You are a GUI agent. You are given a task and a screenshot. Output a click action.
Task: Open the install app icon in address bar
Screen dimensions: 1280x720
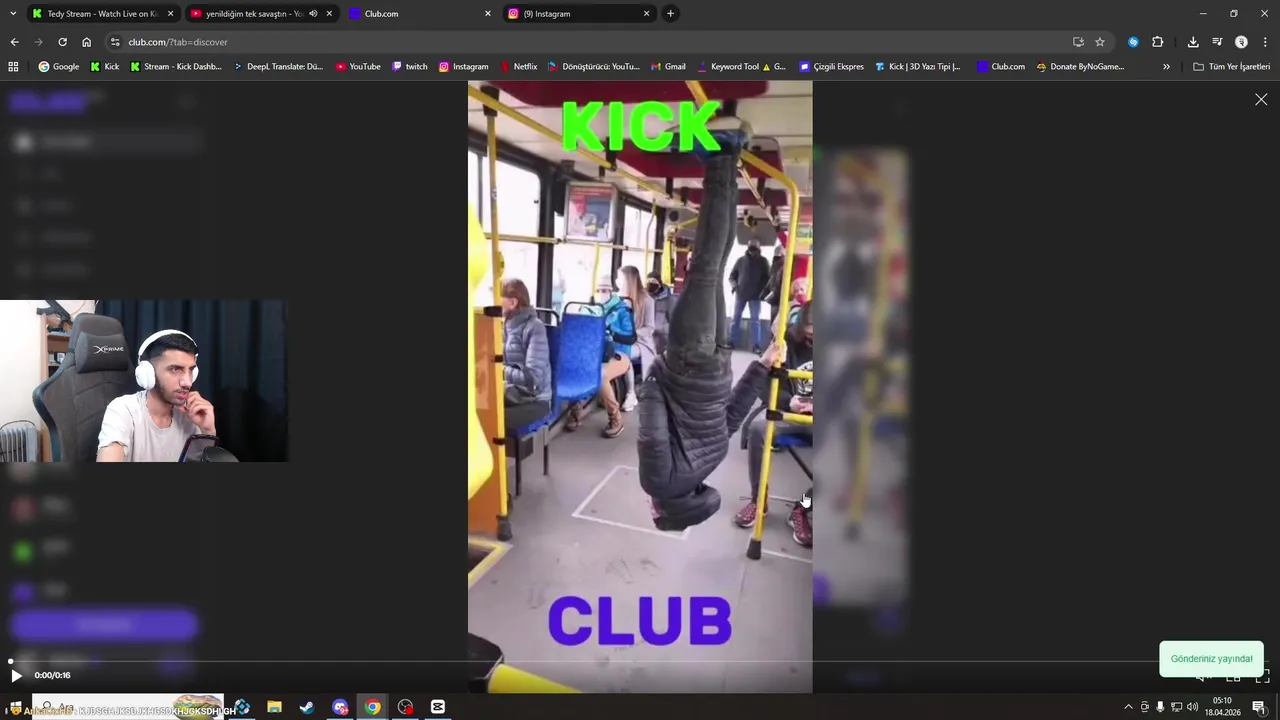click(x=1078, y=42)
